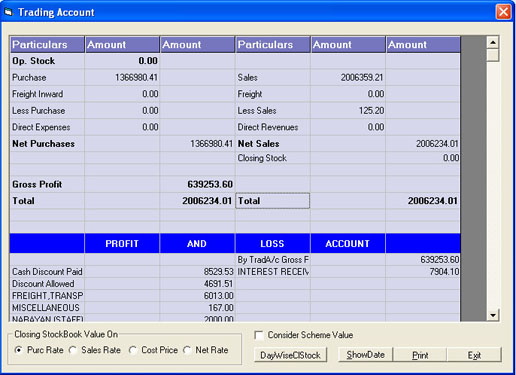Click the second Particulars column header
Screen dimensions: 516x375
point(273,45)
